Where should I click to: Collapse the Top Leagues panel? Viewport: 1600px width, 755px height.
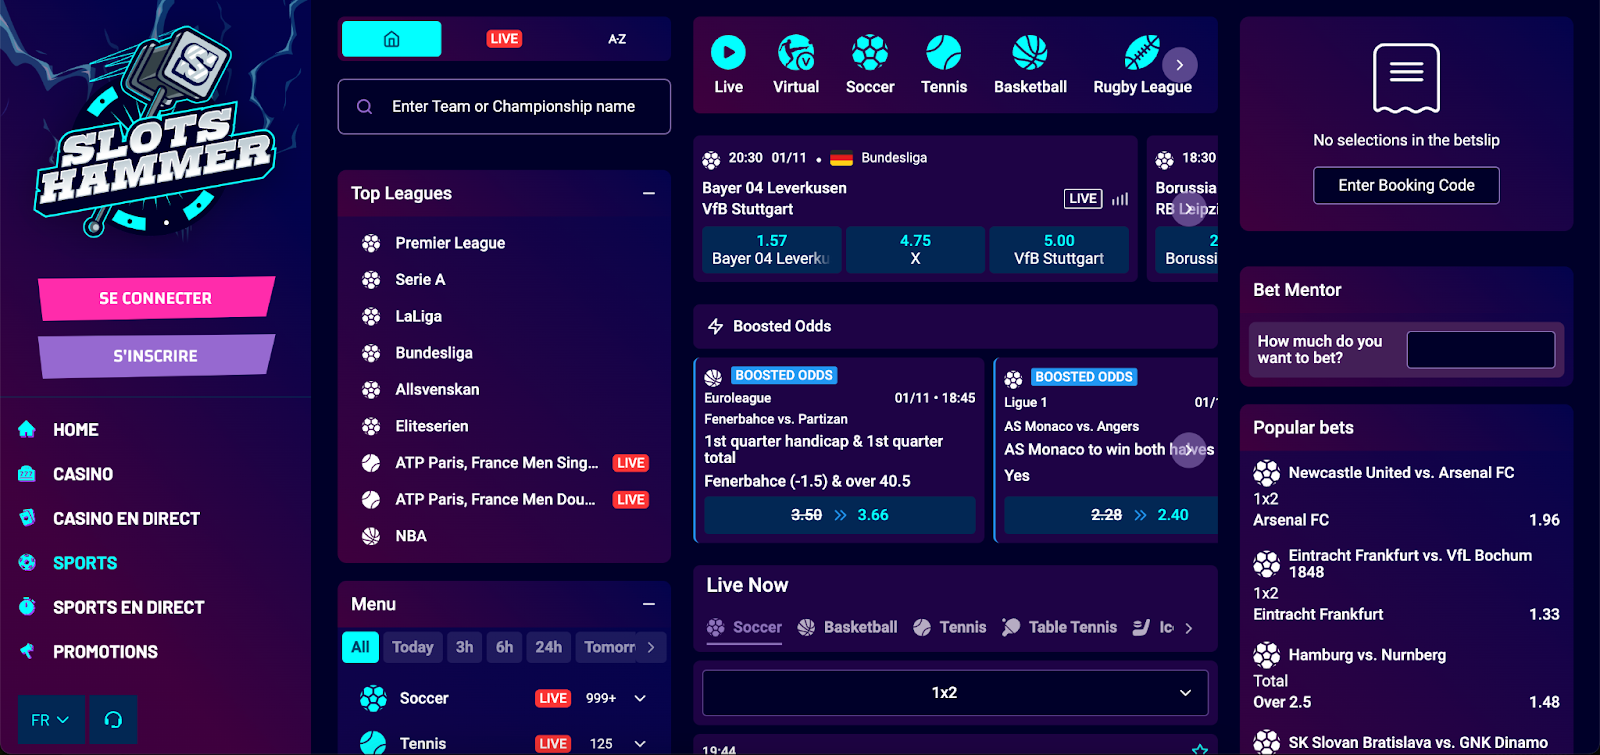(x=649, y=193)
